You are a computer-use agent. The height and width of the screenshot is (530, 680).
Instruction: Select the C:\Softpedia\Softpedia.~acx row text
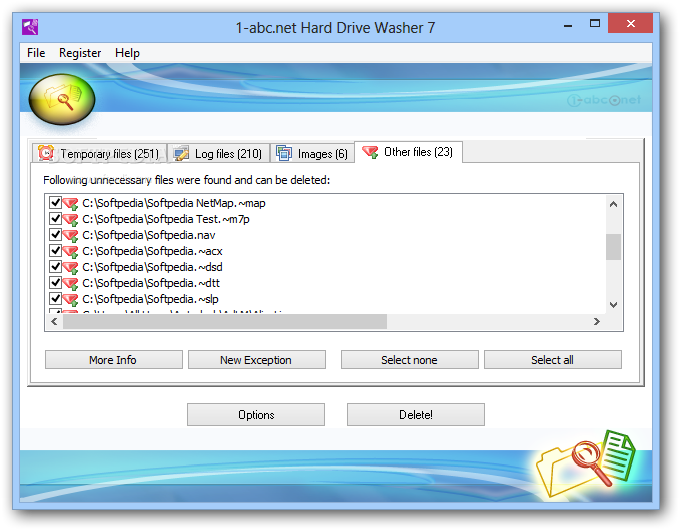[152, 251]
